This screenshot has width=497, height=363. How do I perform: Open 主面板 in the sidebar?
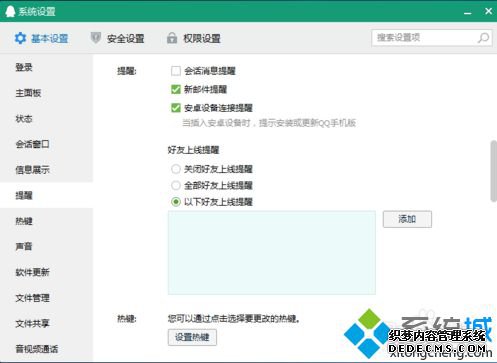coord(46,93)
